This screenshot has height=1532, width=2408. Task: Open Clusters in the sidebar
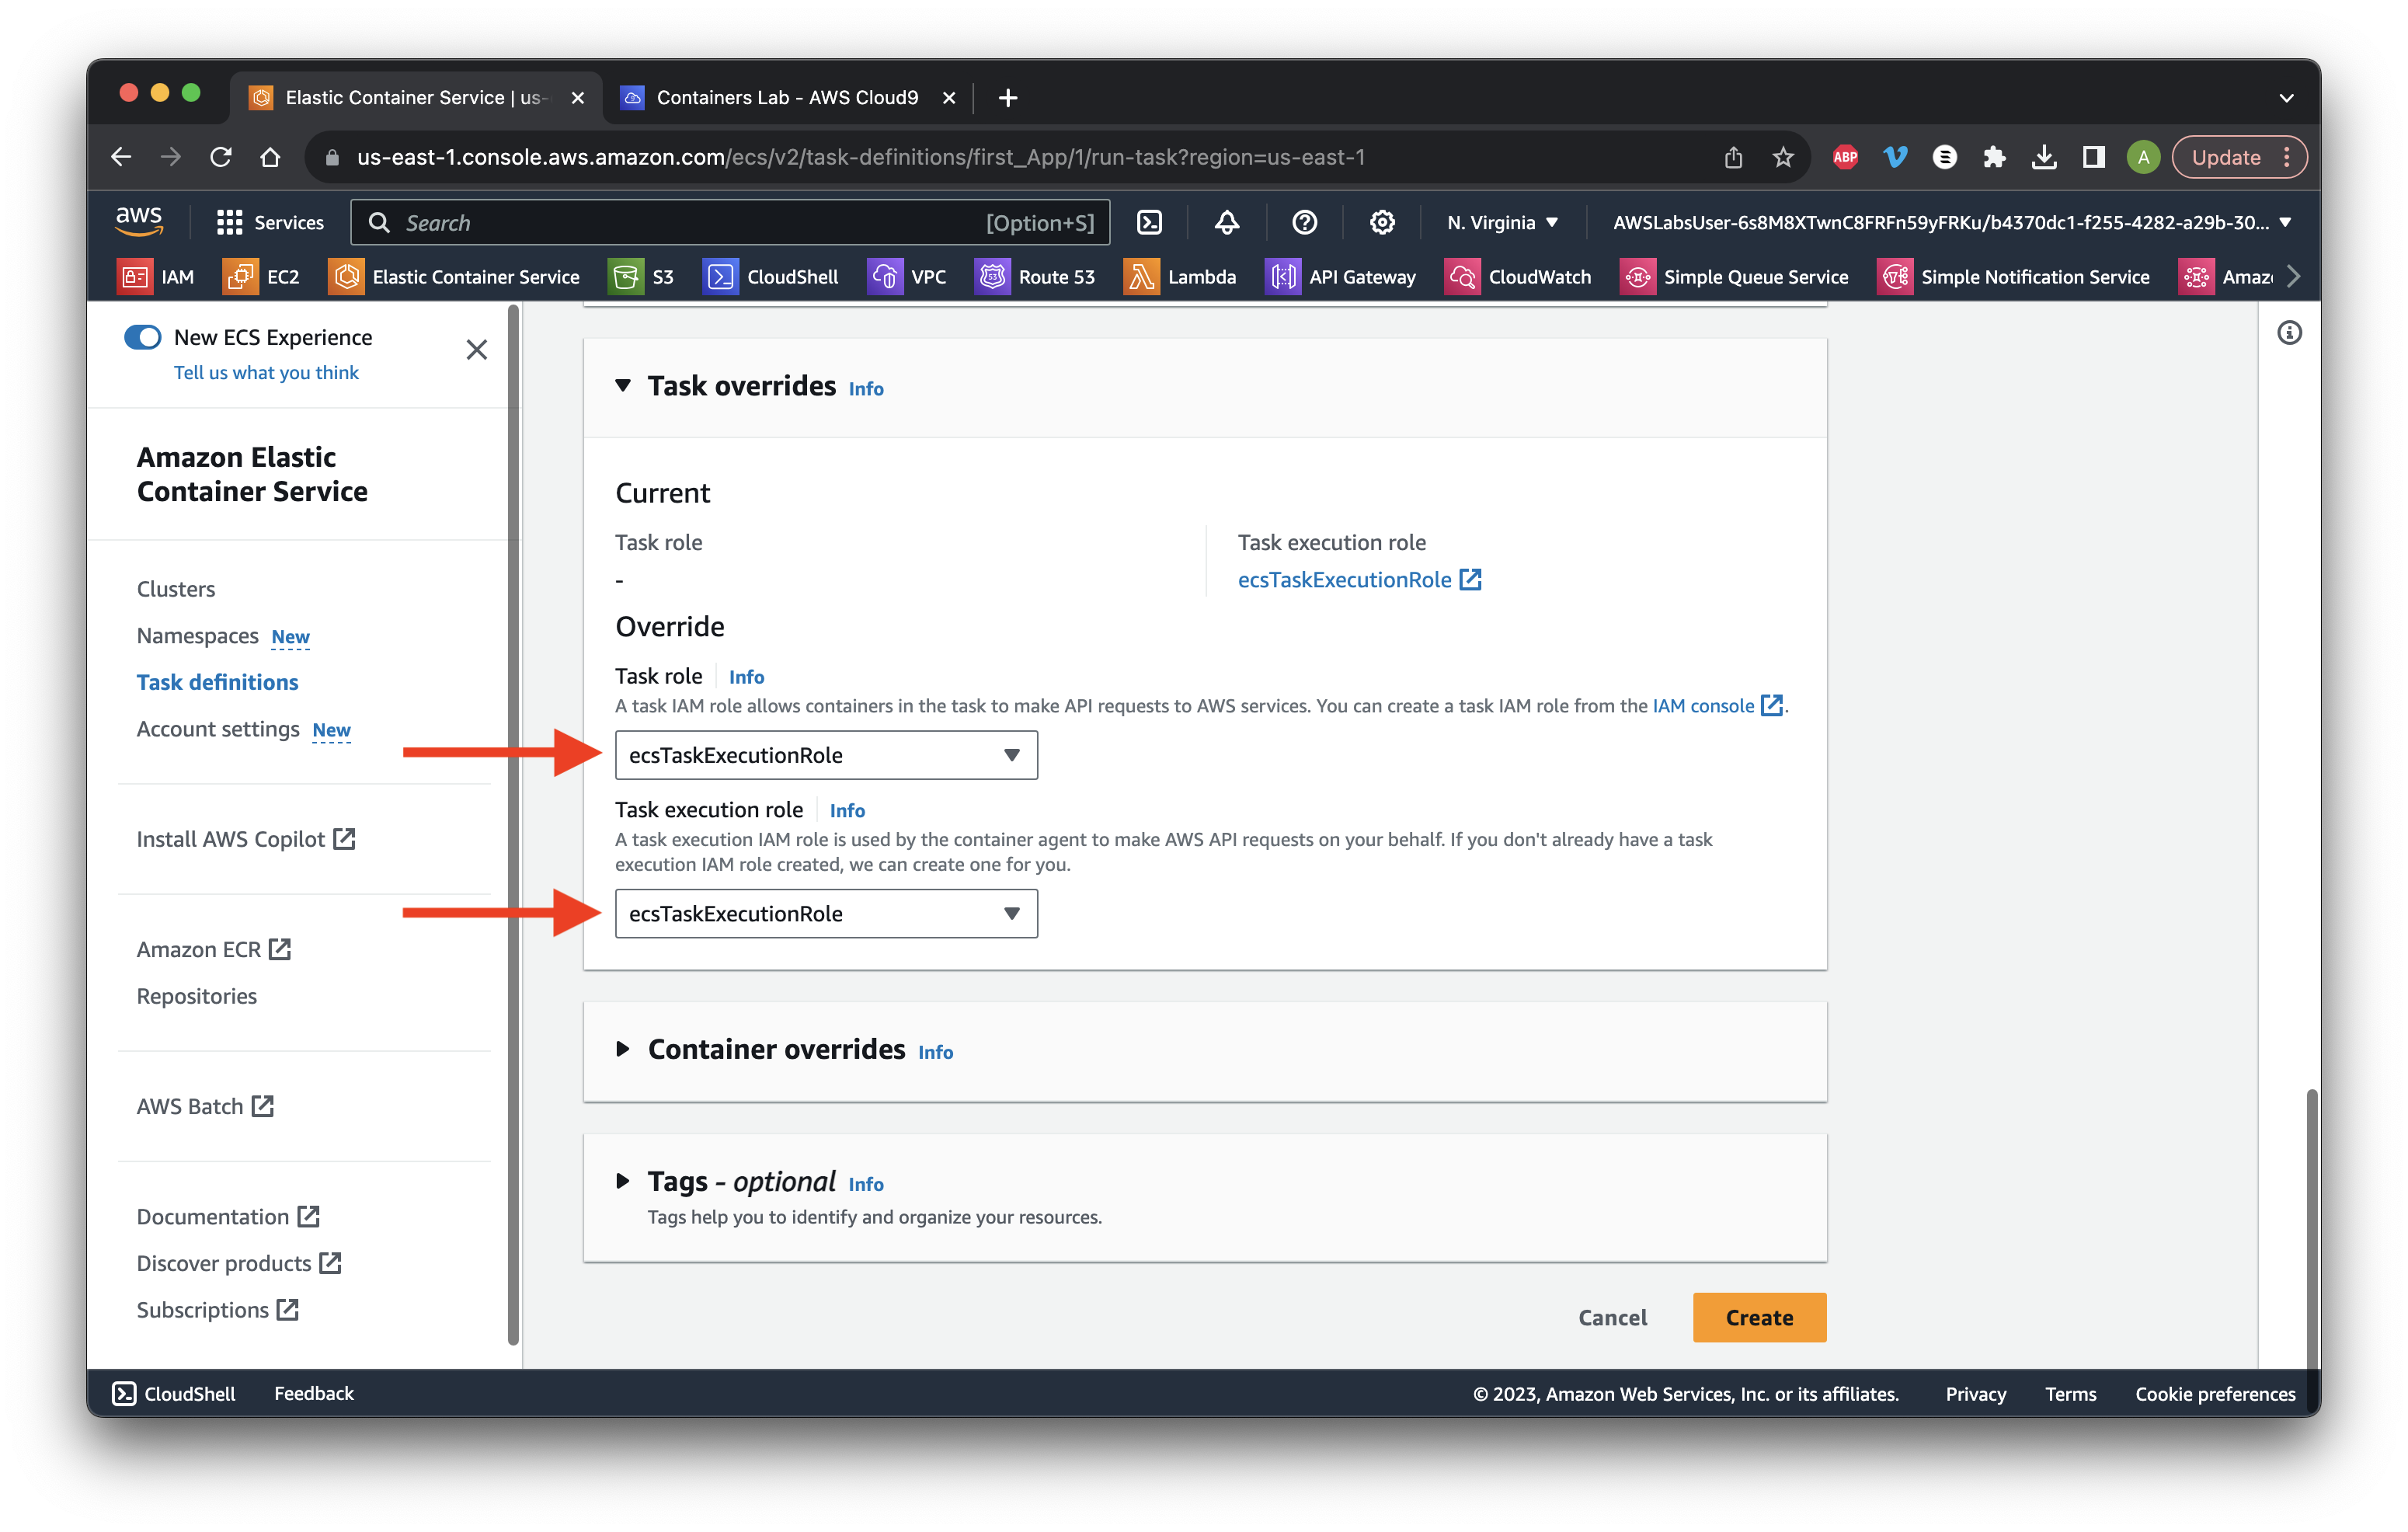tap(176, 589)
